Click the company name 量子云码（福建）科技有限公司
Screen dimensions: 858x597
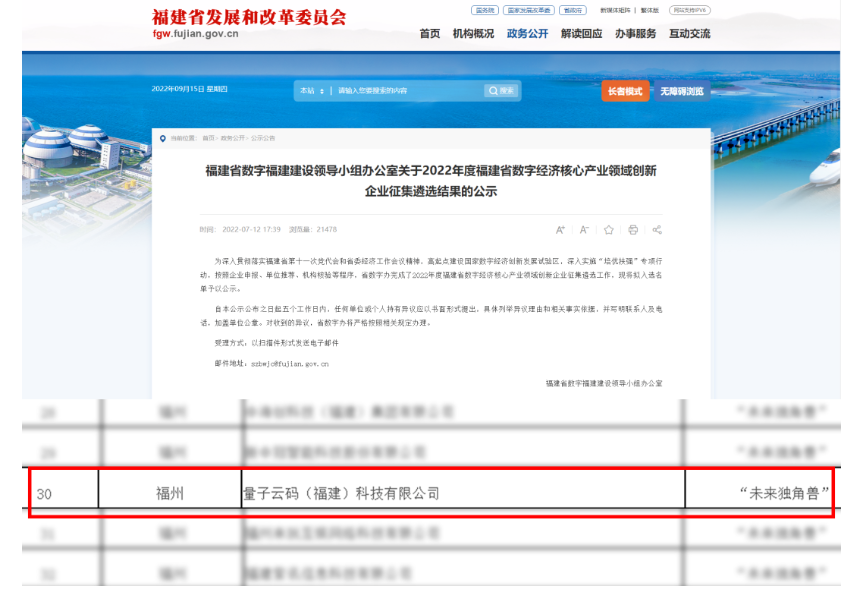coord(341,494)
